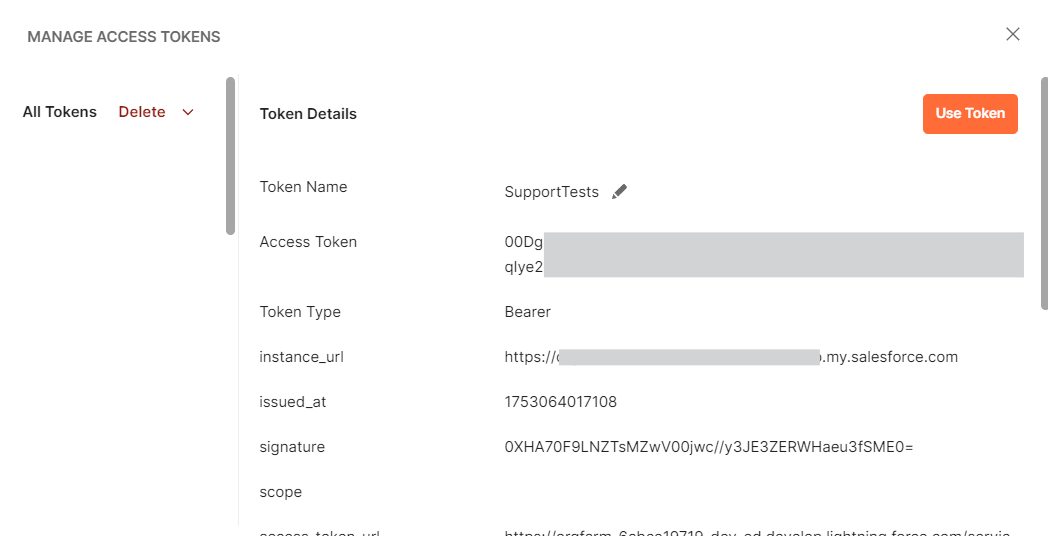Click the my.salesforce.com instance URL value

pos(731,357)
